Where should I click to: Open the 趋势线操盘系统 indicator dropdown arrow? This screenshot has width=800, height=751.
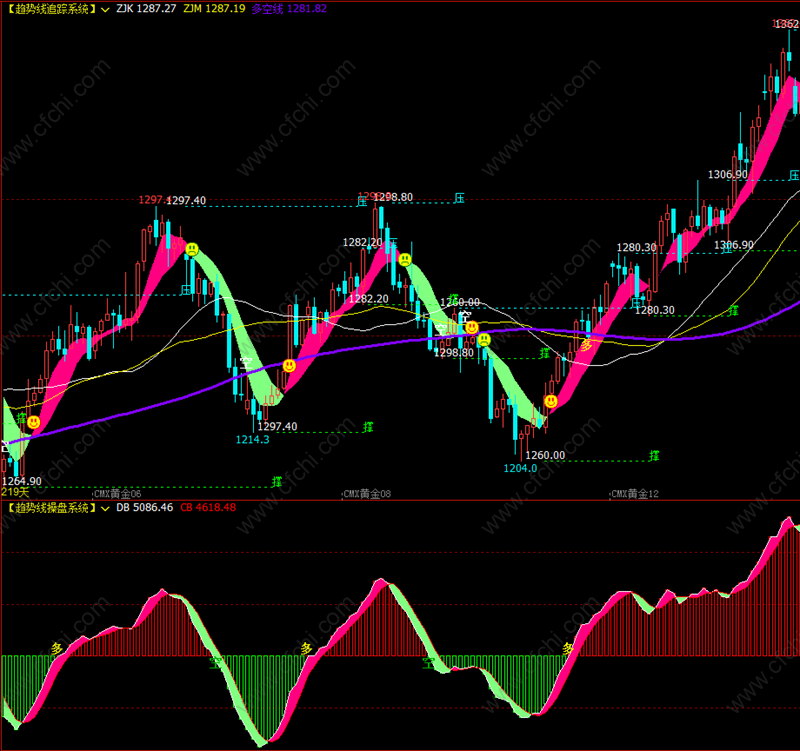pos(105,509)
